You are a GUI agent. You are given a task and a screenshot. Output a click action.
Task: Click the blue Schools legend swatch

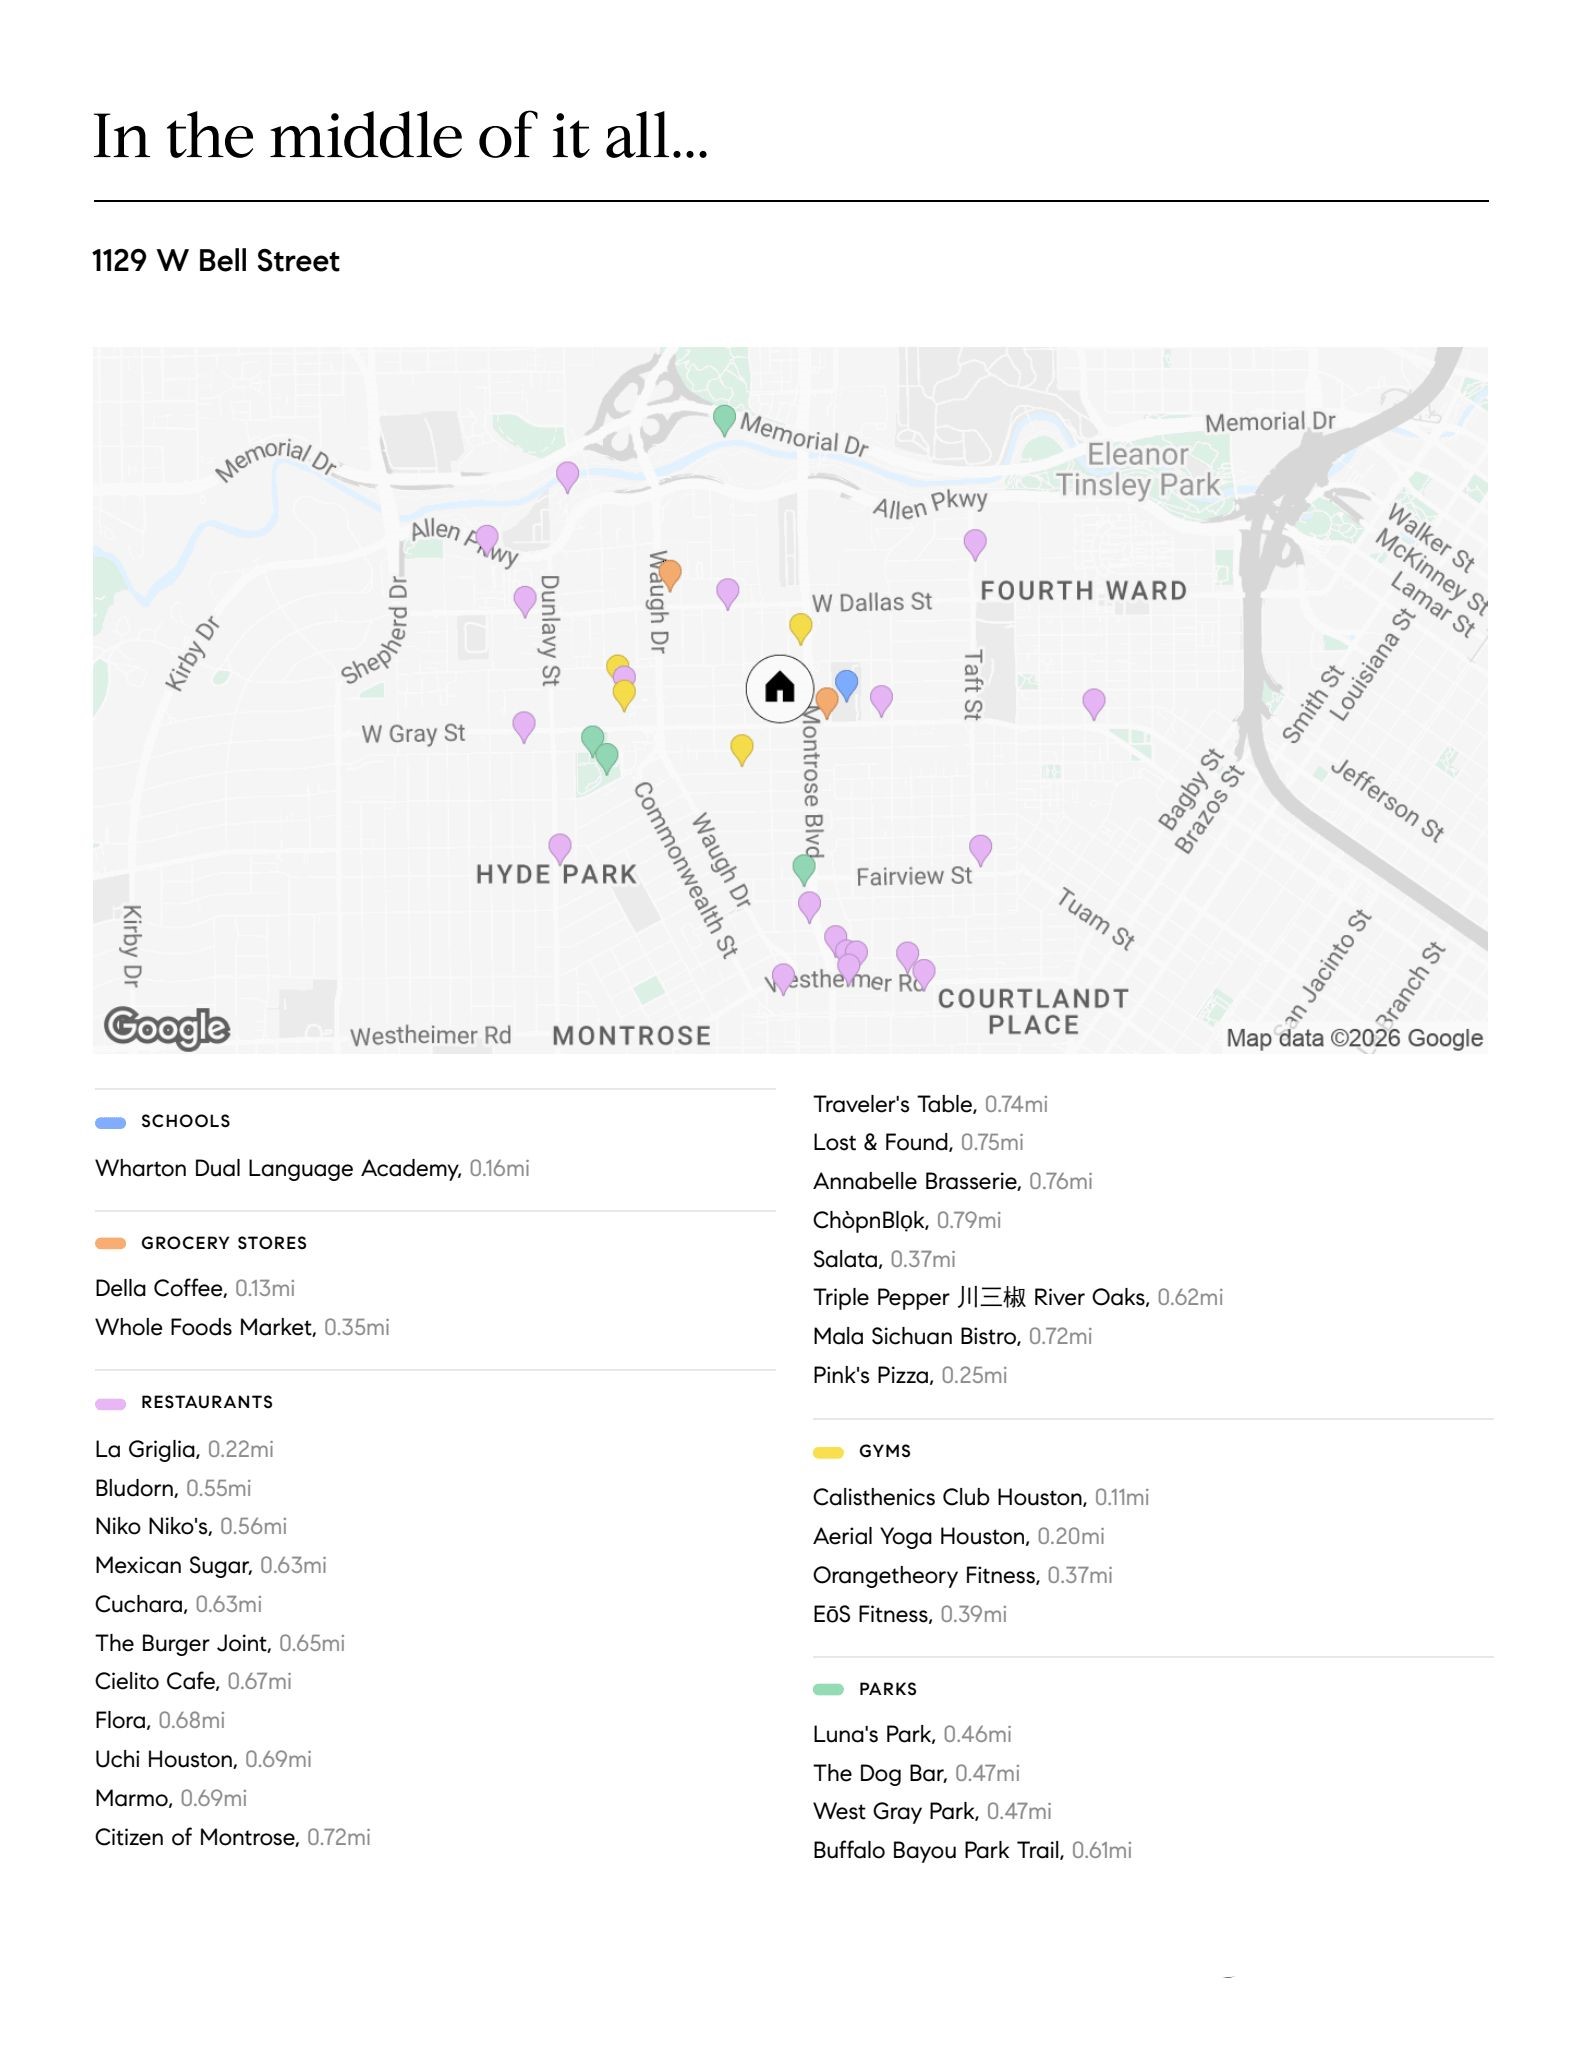pyautogui.click(x=110, y=1122)
